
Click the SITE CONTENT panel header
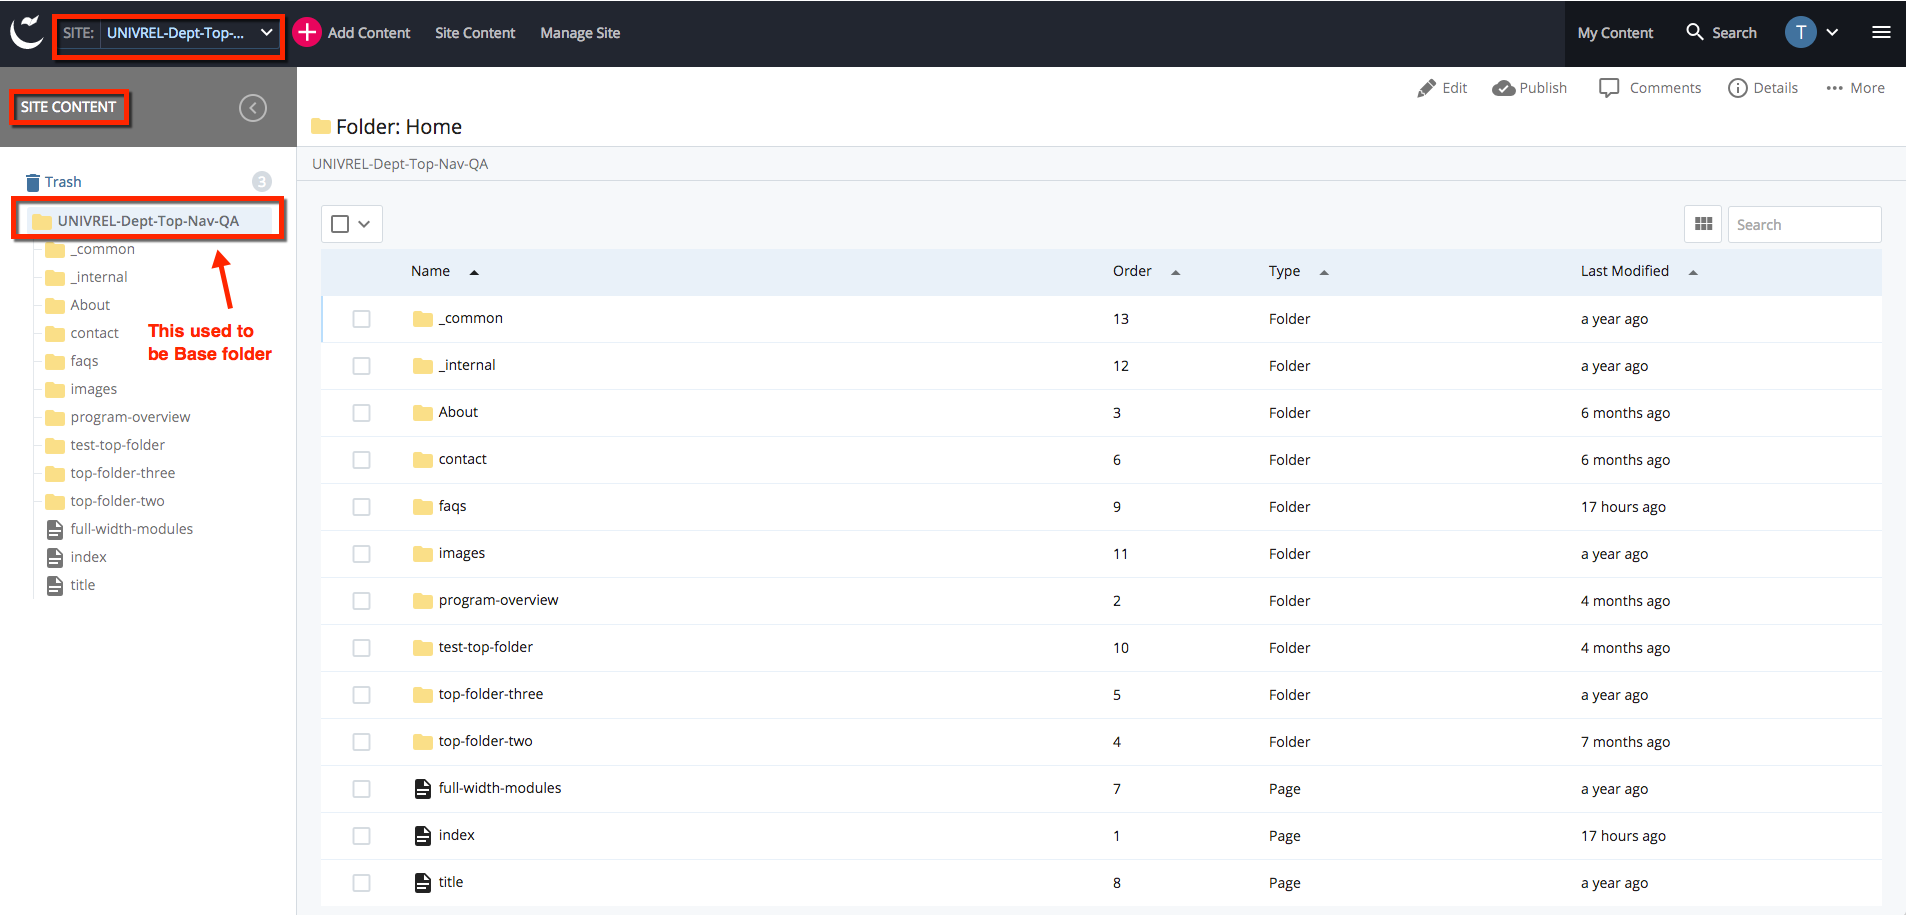click(x=68, y=107)
